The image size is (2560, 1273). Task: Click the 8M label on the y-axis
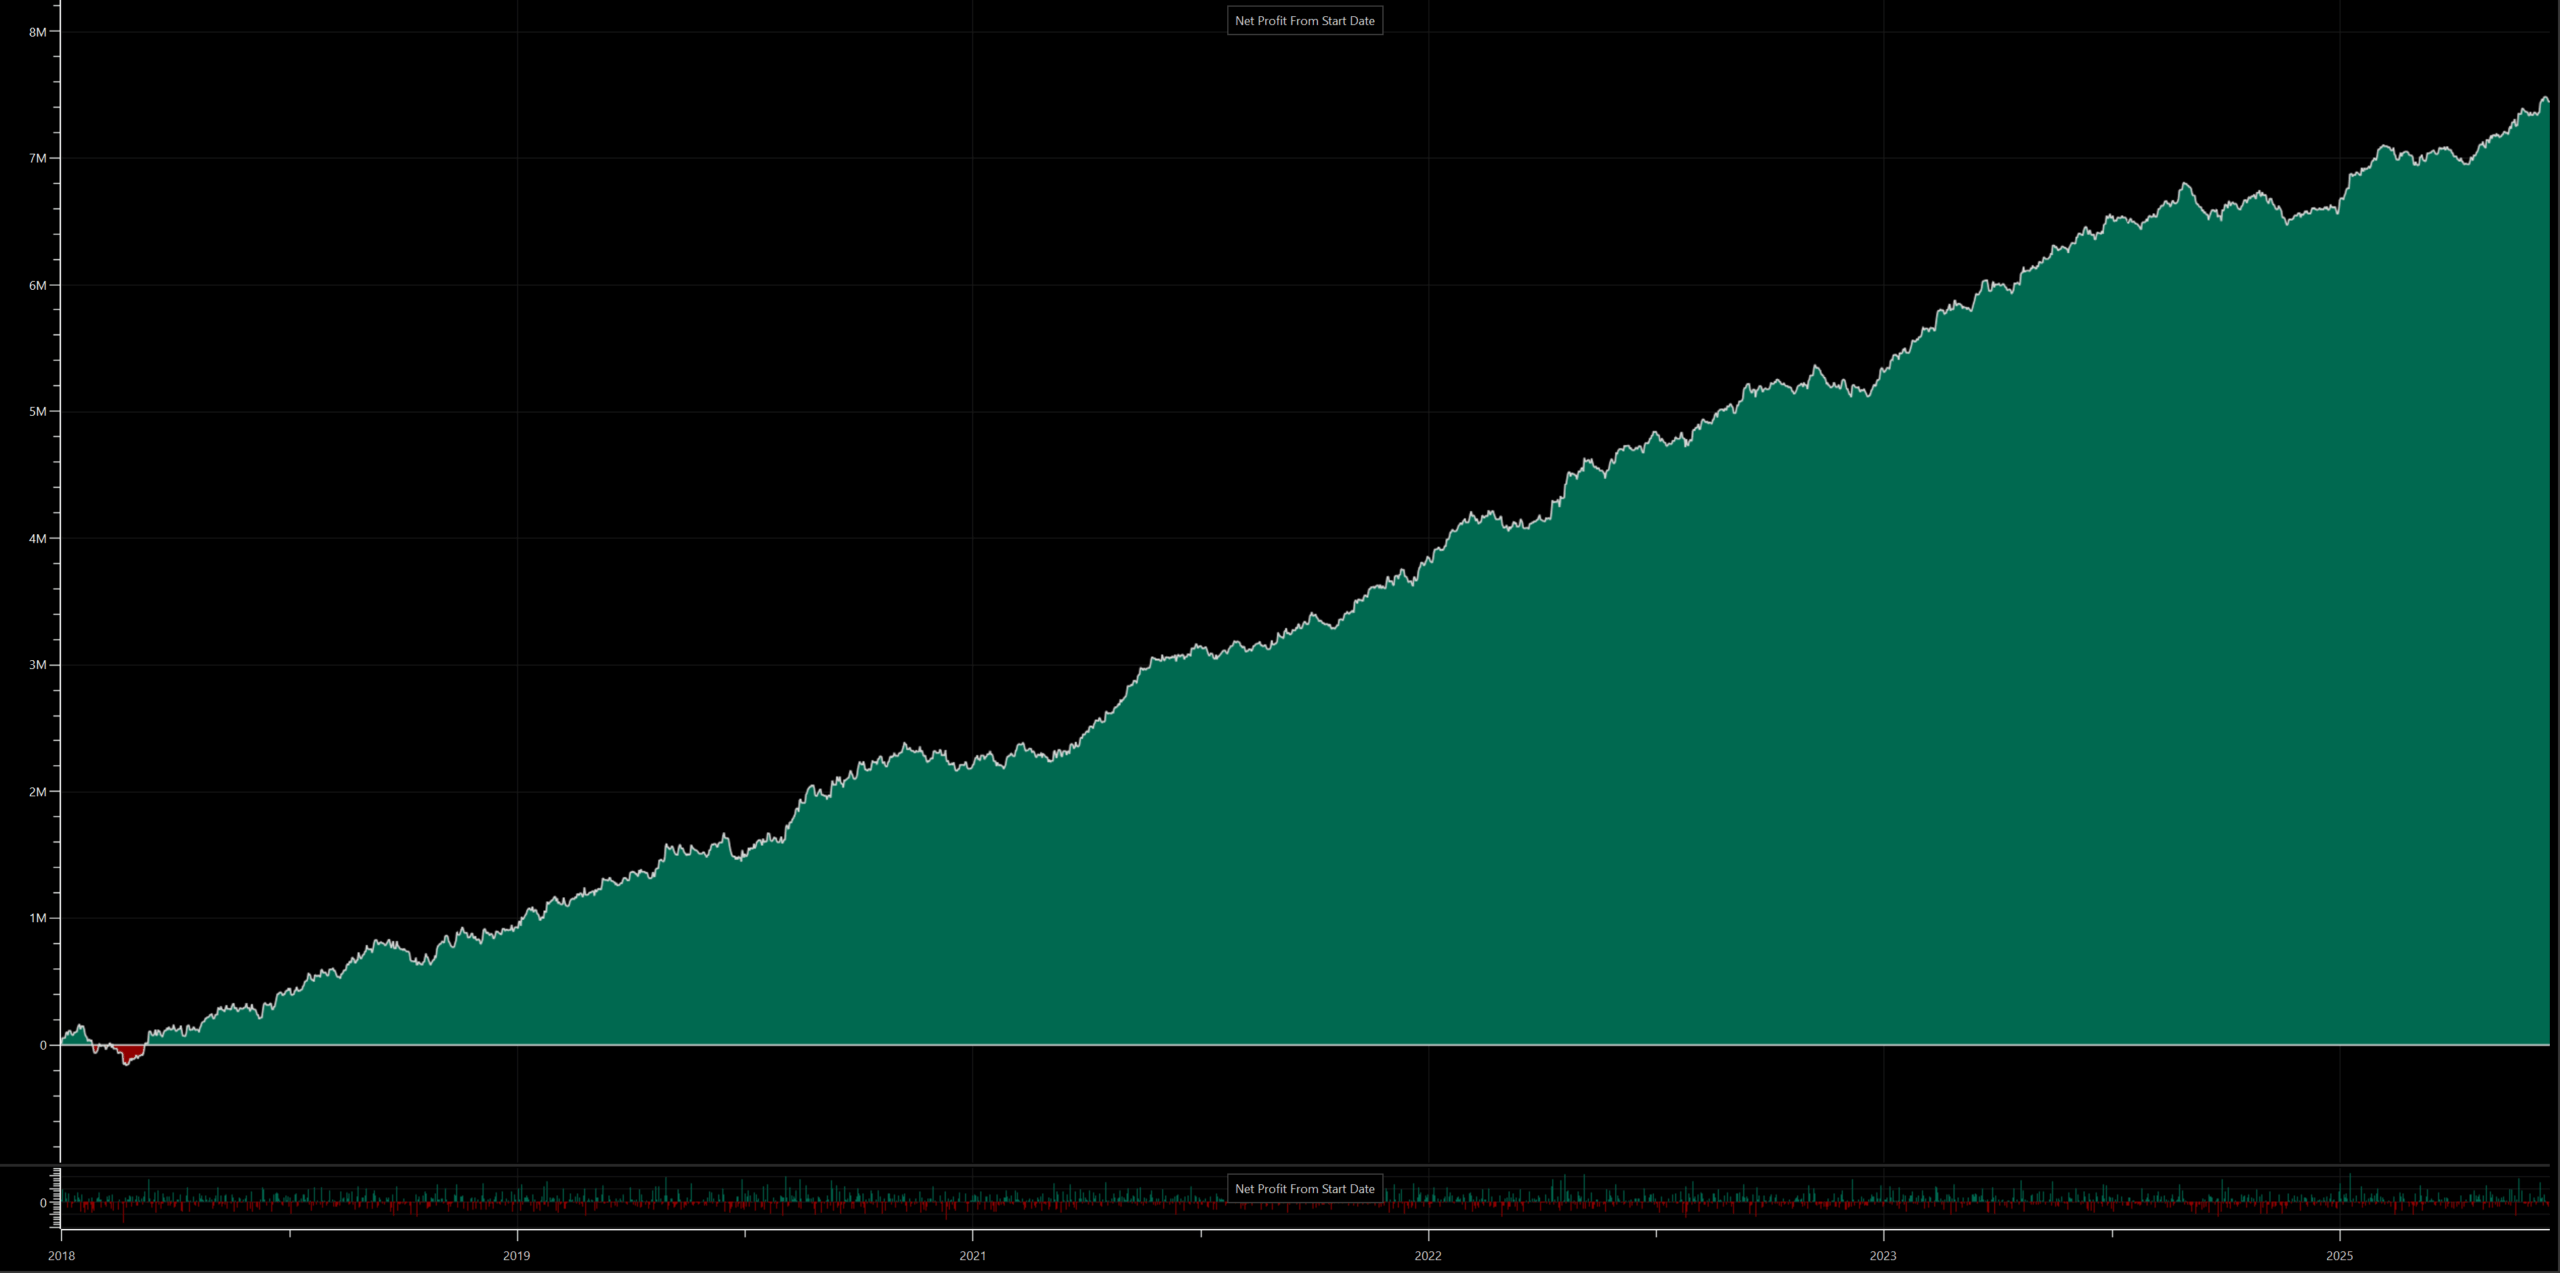pos(38,32)
